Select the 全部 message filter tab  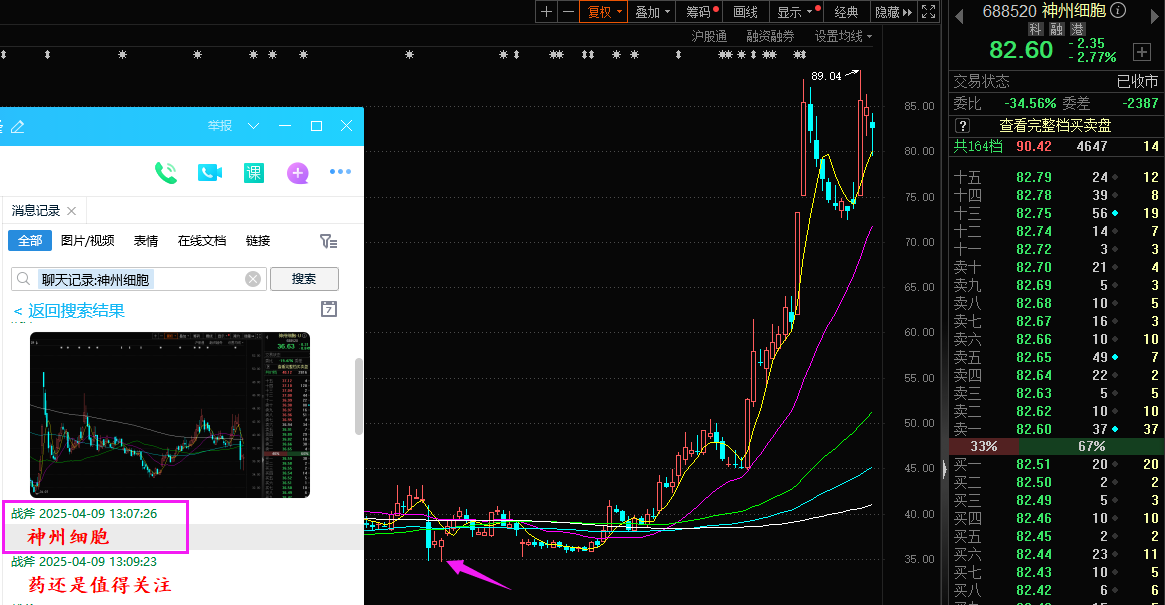tap(30, 241)
